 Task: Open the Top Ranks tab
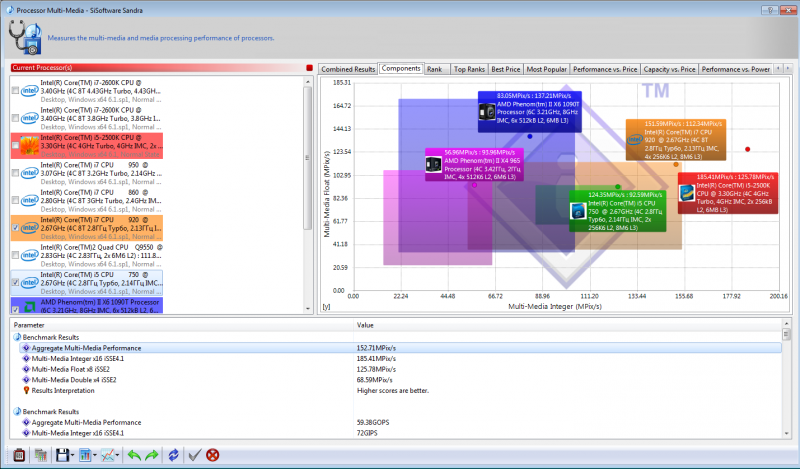pos(469,69)
